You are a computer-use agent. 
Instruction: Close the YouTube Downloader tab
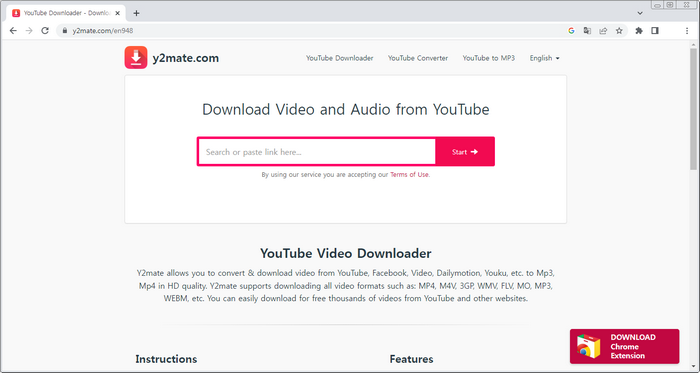point(117,13)
